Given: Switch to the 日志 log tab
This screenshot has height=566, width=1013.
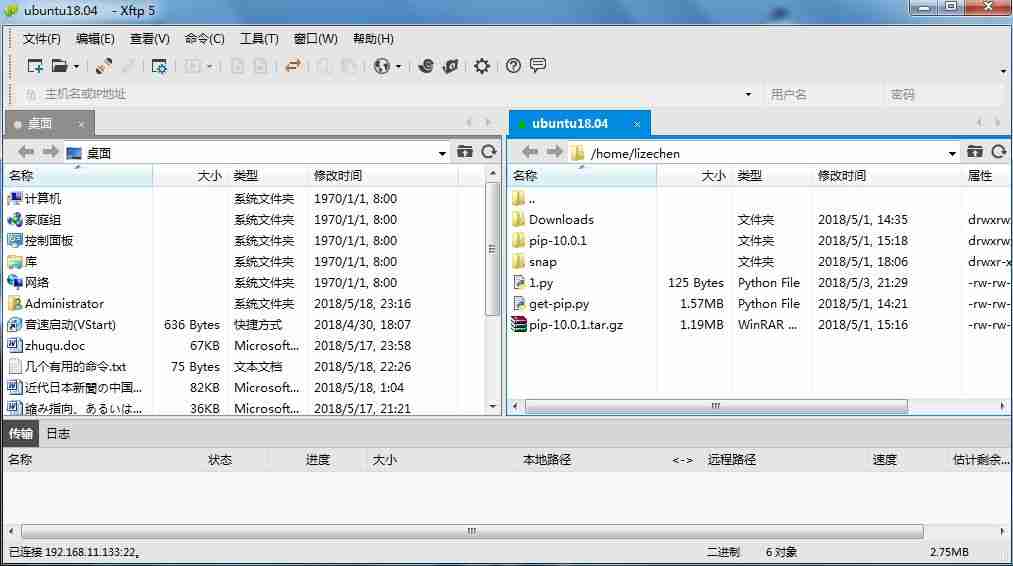Looking at the screenshot, I should (x=58, y=434).
